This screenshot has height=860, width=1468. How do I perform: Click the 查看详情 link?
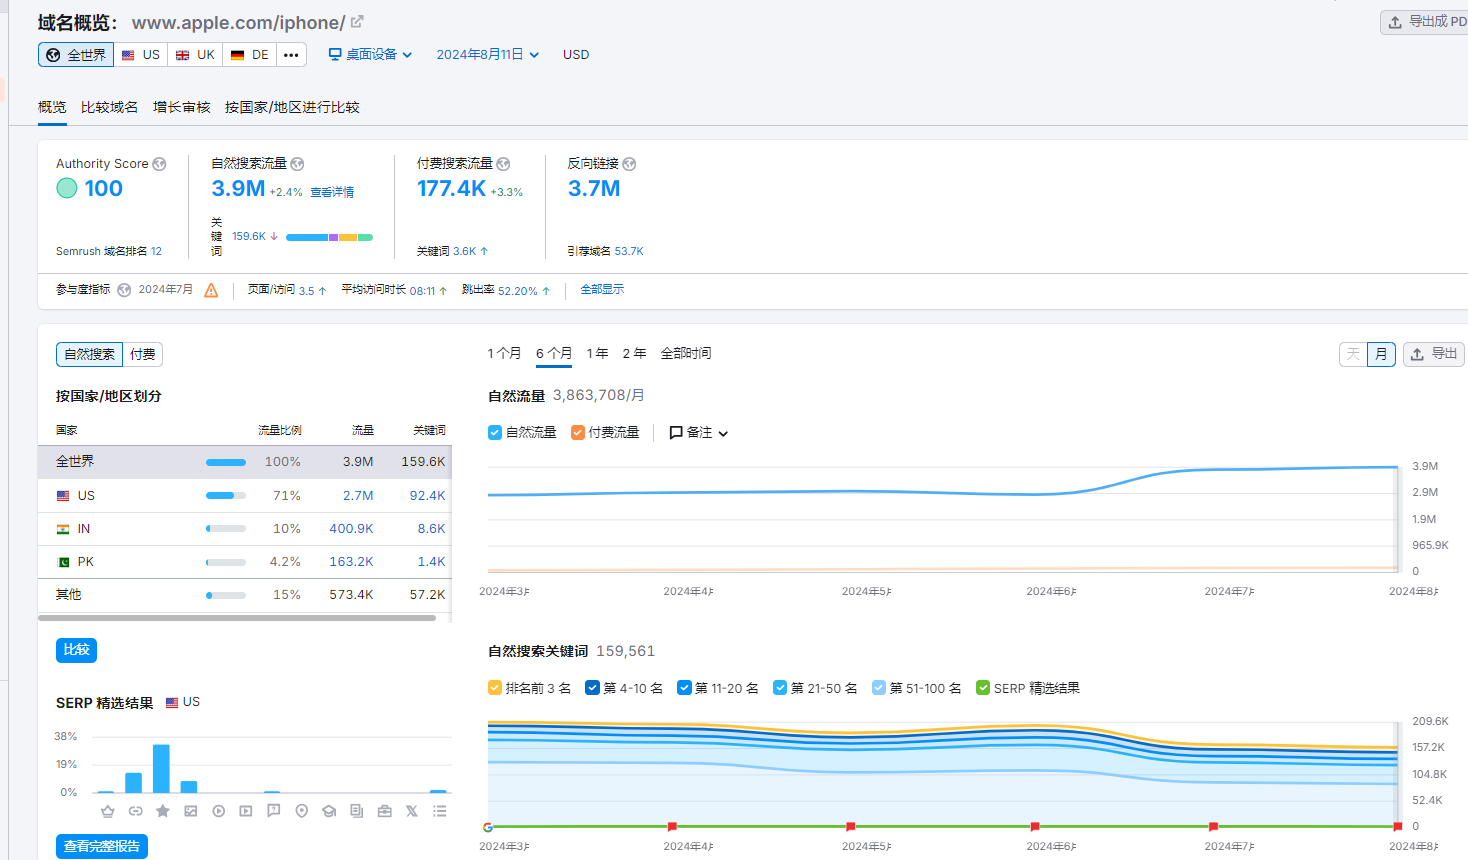pos(332,192)
